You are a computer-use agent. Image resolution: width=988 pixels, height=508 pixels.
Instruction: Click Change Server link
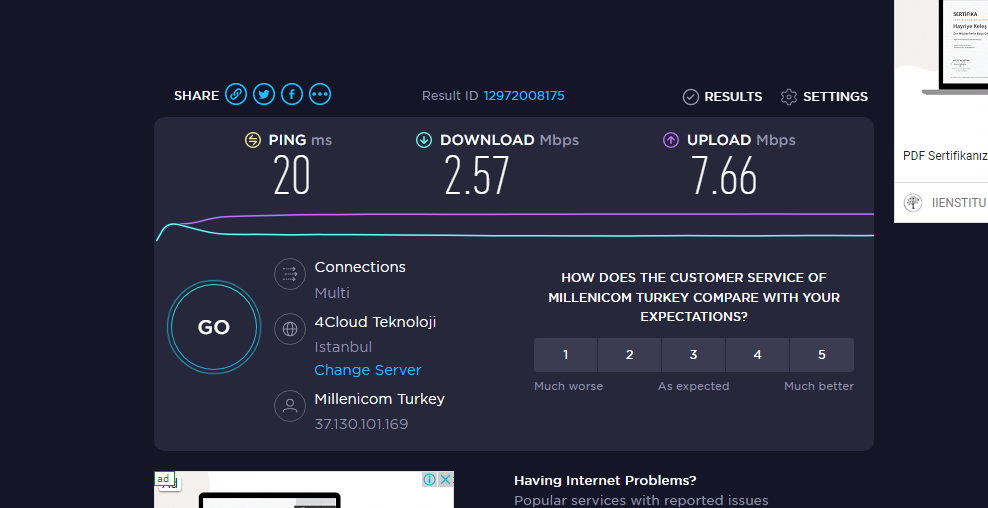click(x=367, y=370)
